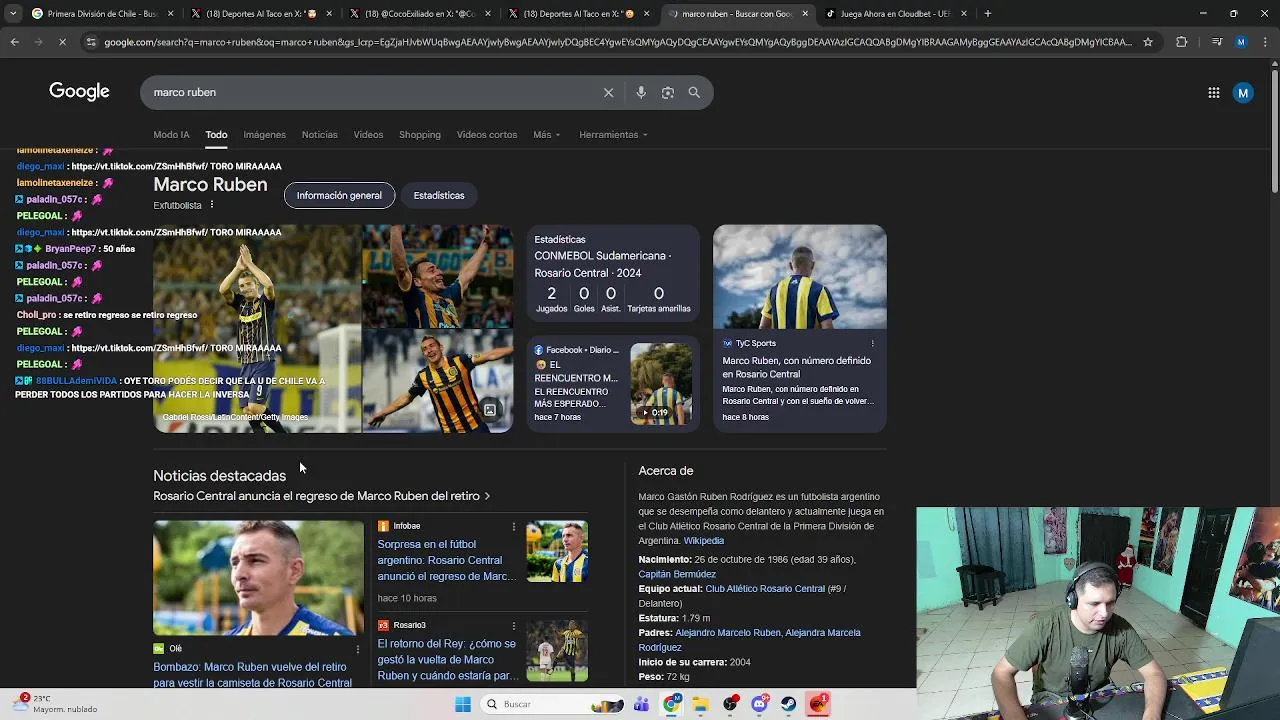Viewport: 1280px width, 720px height.
Task: Open the Google account avatar on the page
Action: click(x=1243, y=93)
